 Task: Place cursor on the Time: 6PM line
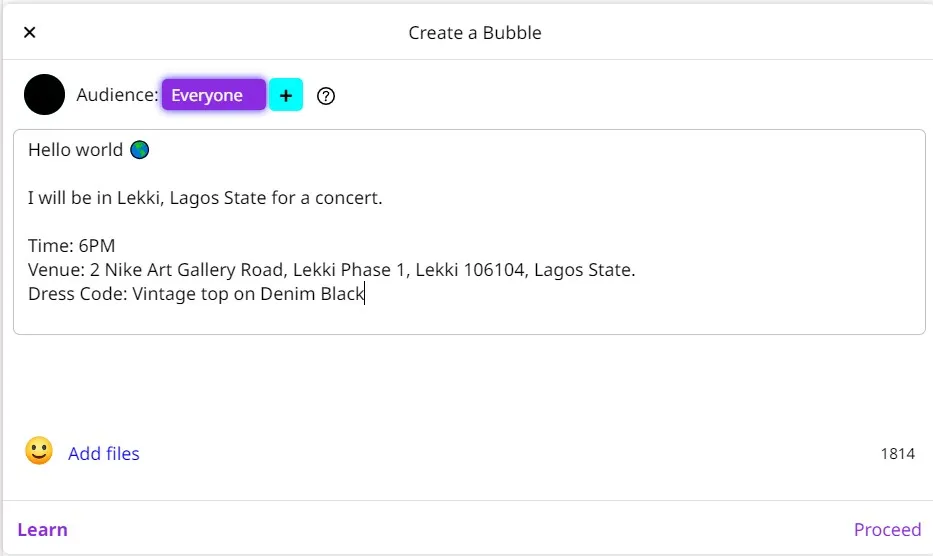pyautogui.click(x=71, y=245)
